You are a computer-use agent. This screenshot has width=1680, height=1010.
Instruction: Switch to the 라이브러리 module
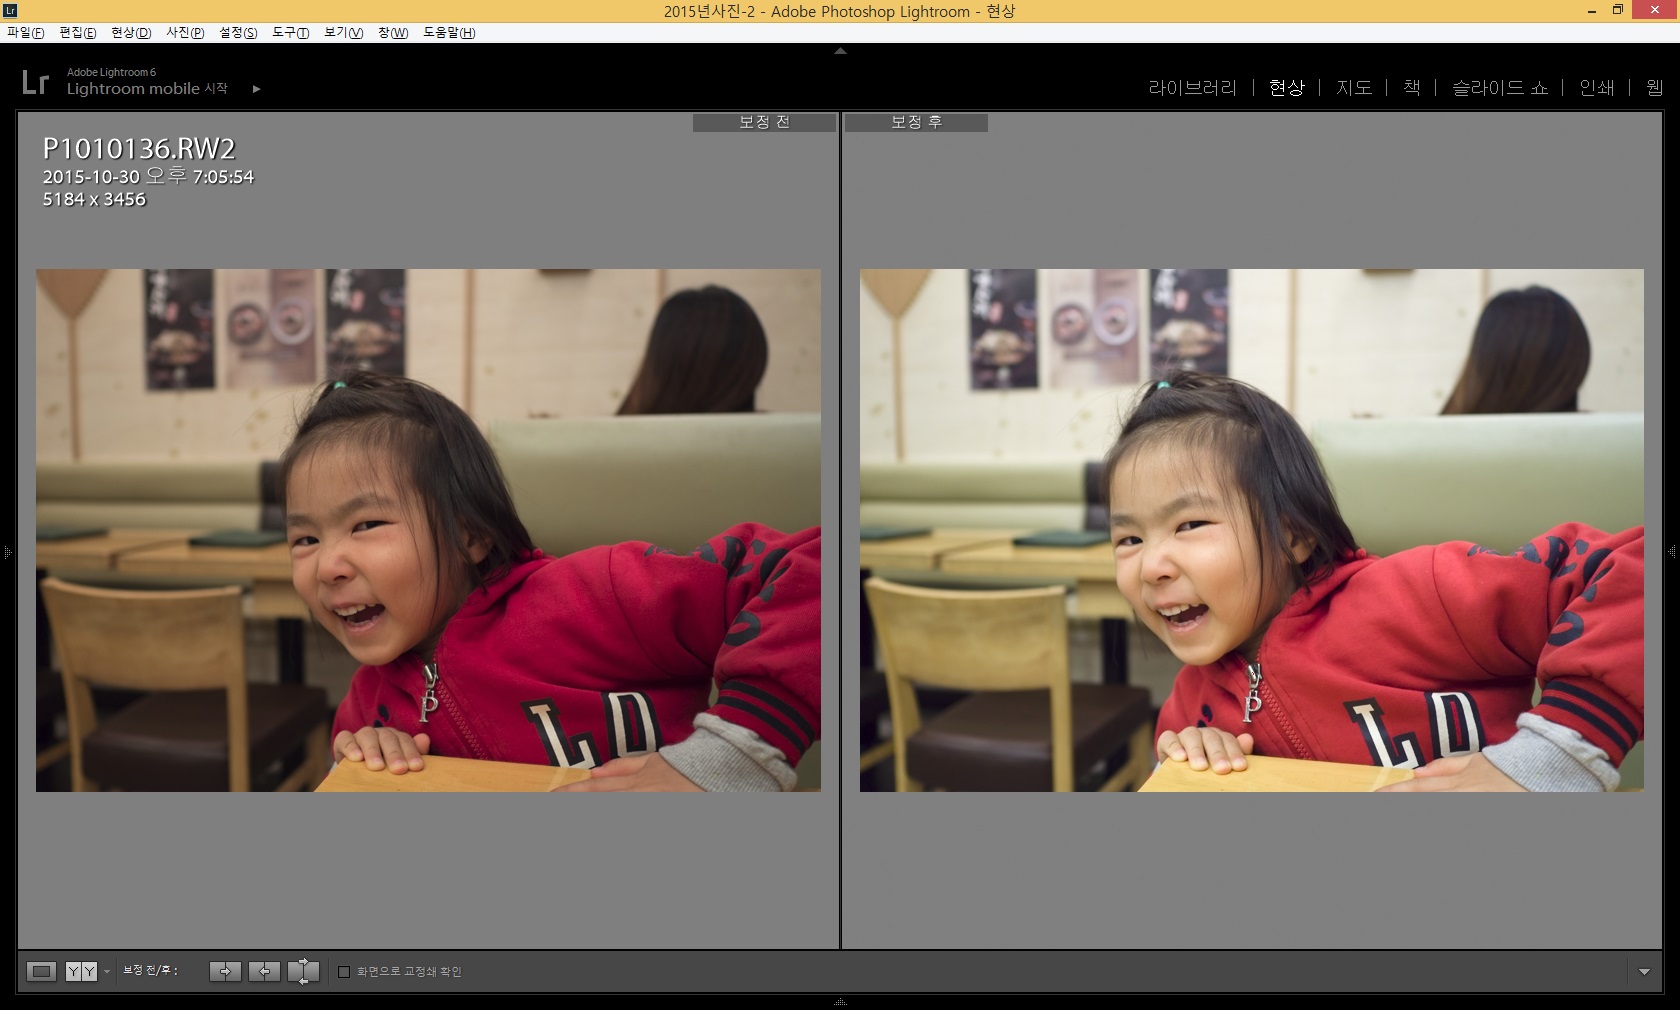tap(1192, 88)
